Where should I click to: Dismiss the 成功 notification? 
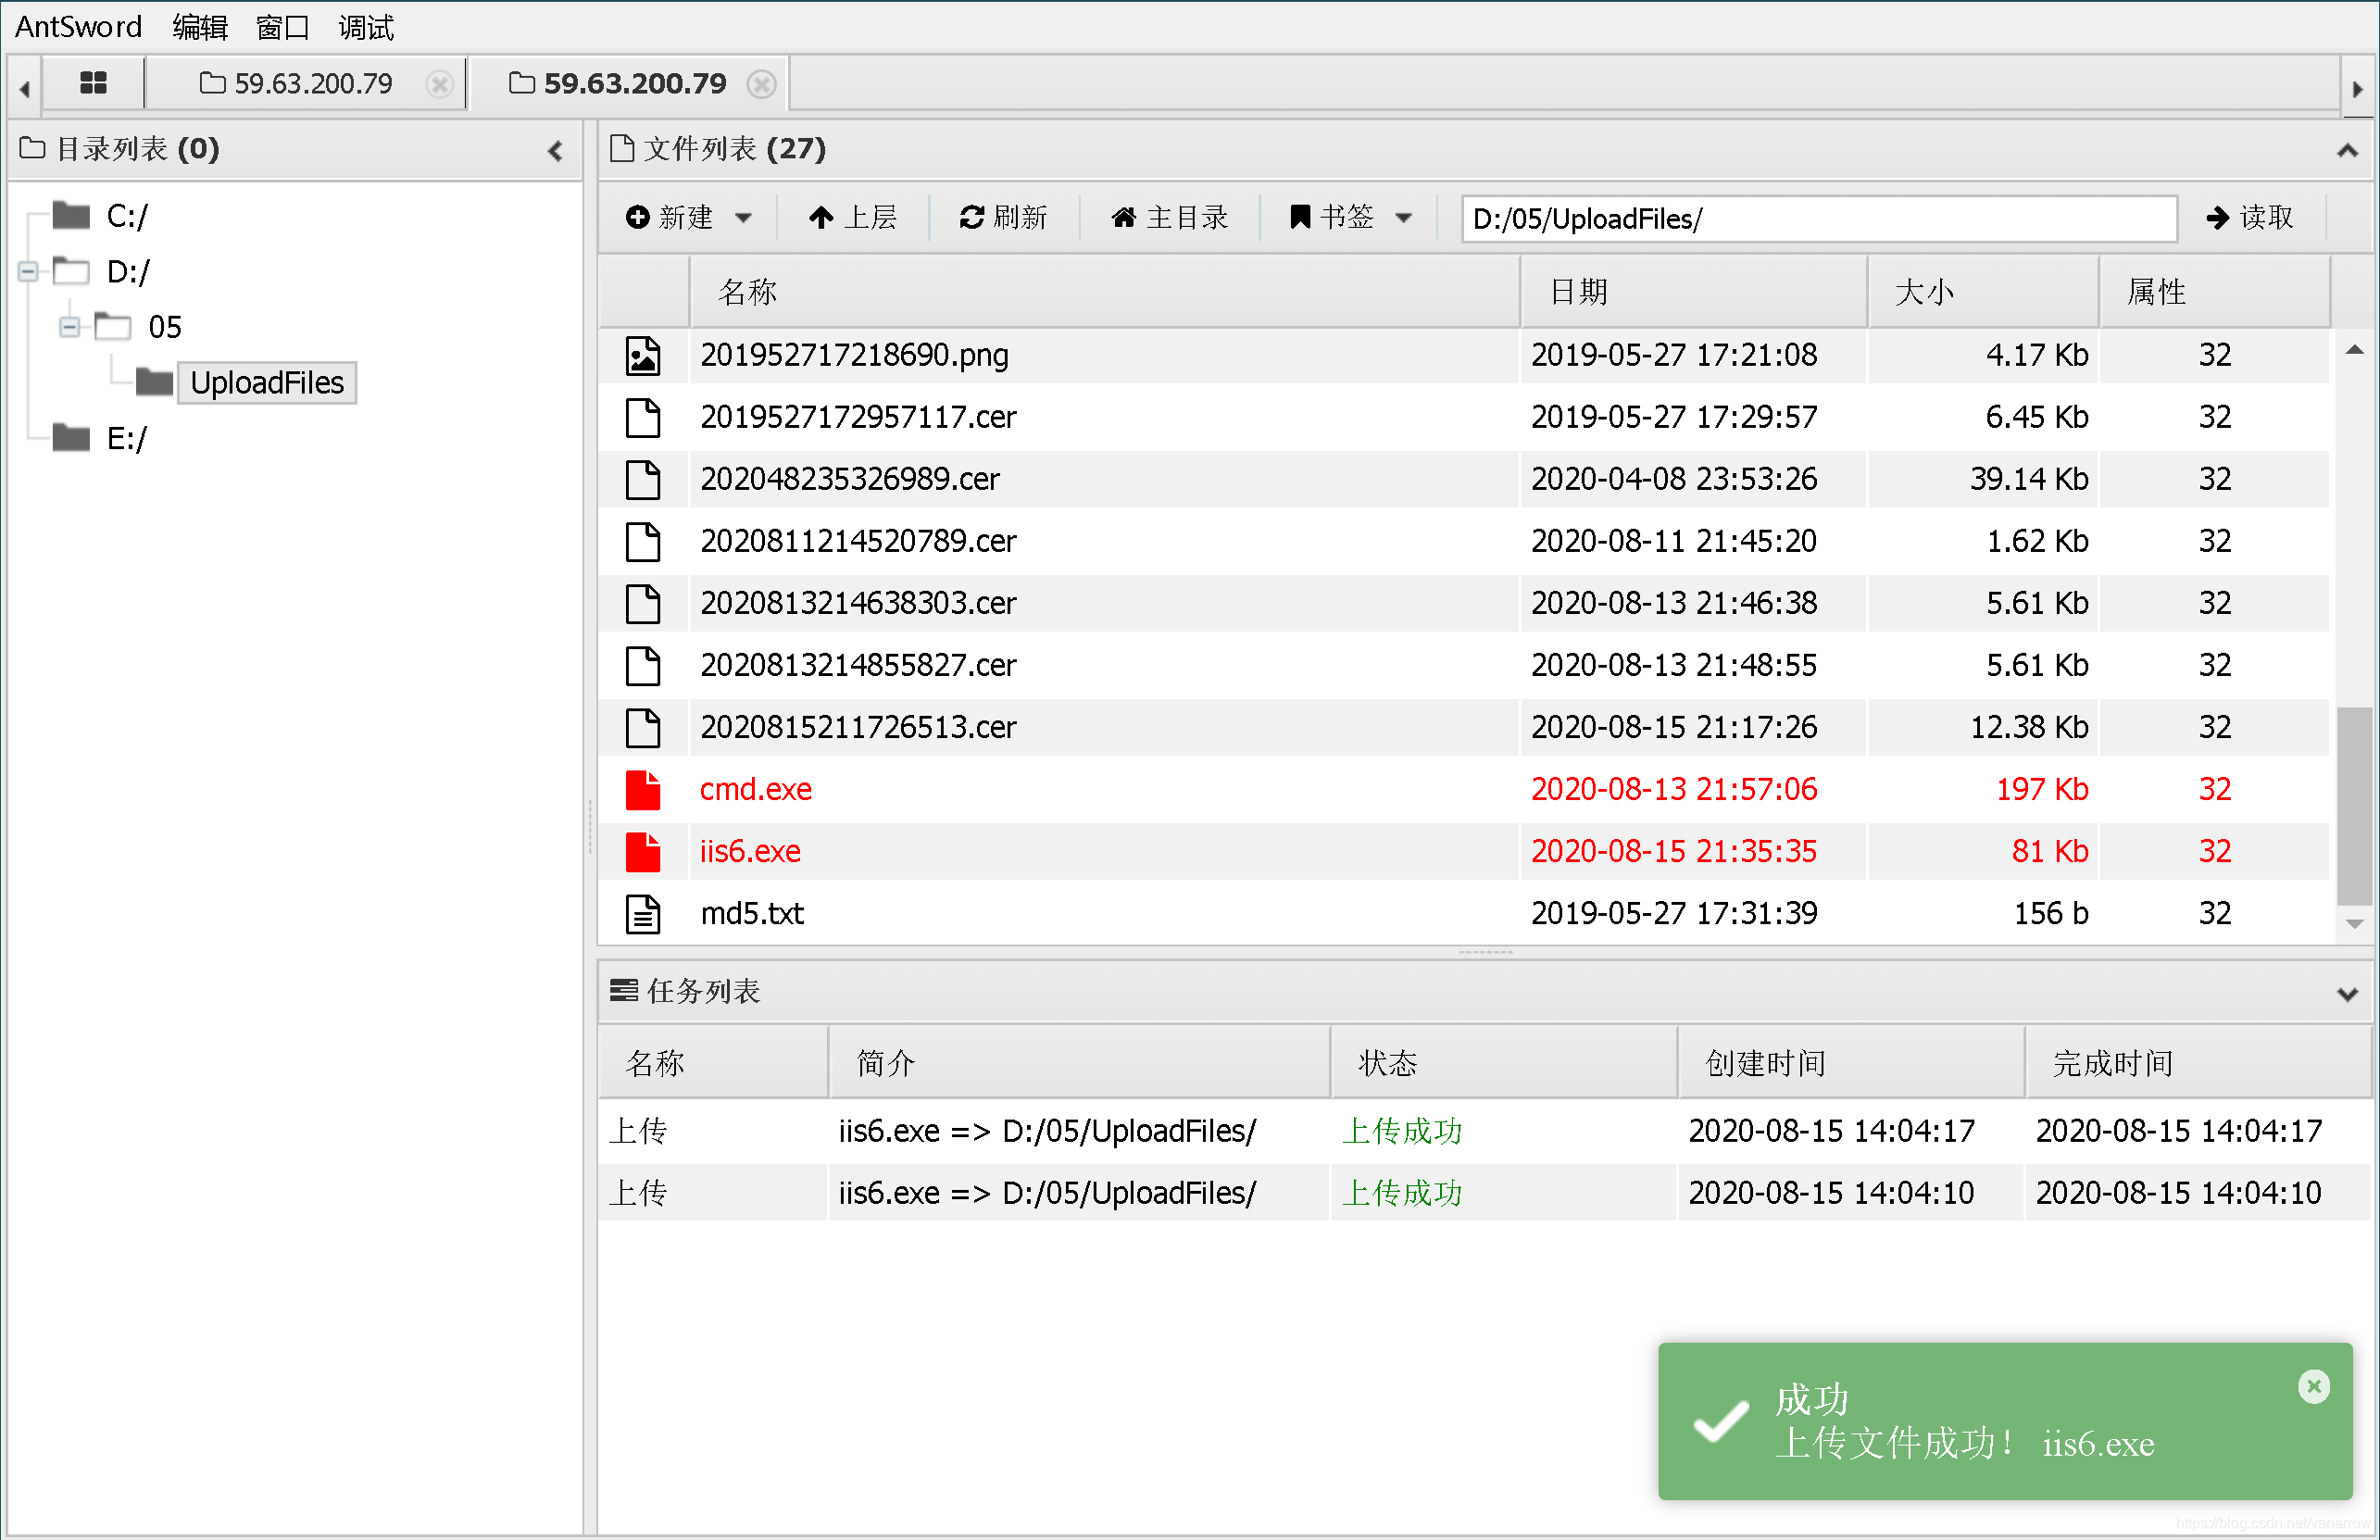click(x=2313, y=1388)
